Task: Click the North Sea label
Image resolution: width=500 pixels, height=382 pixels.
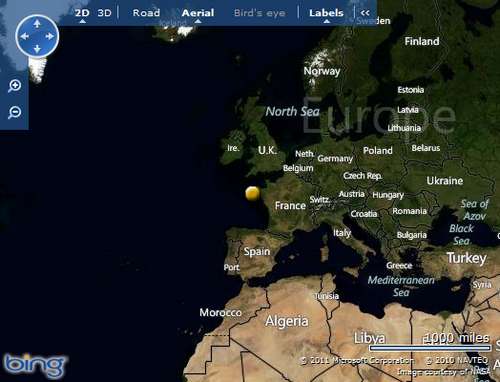Action: coord(293,111)
